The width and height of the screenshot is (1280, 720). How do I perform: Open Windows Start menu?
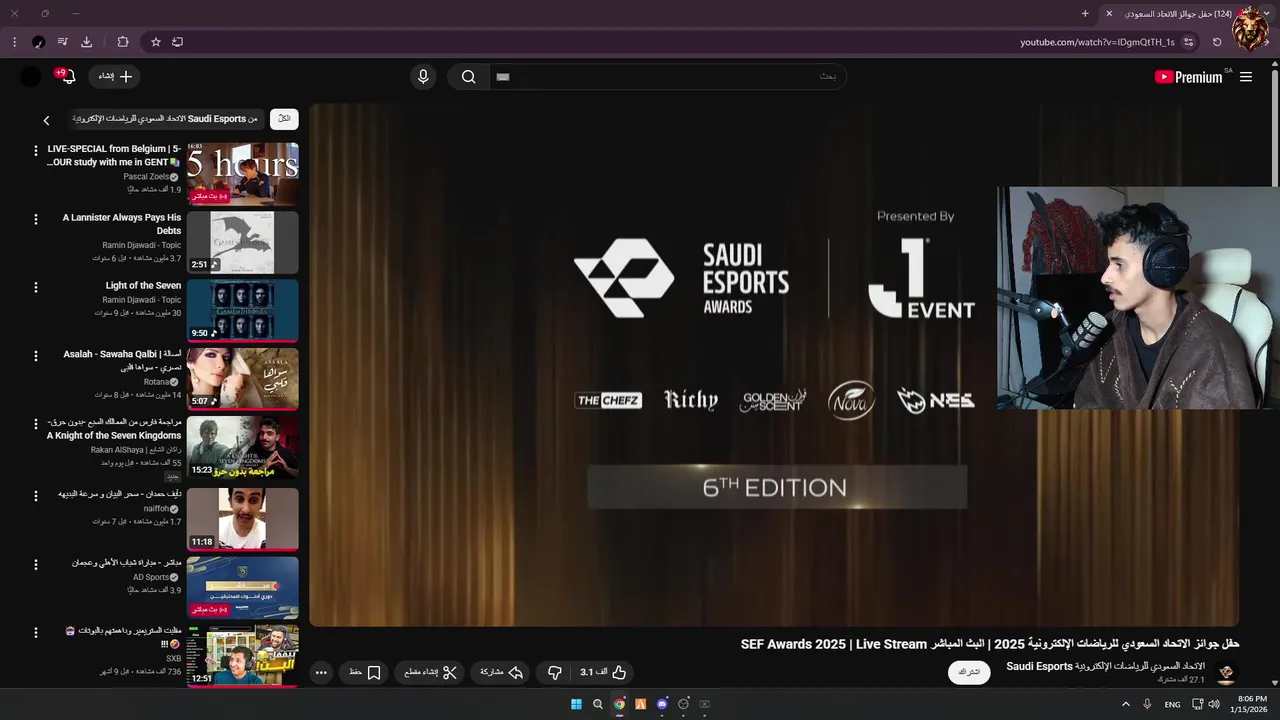click(576, 704)
